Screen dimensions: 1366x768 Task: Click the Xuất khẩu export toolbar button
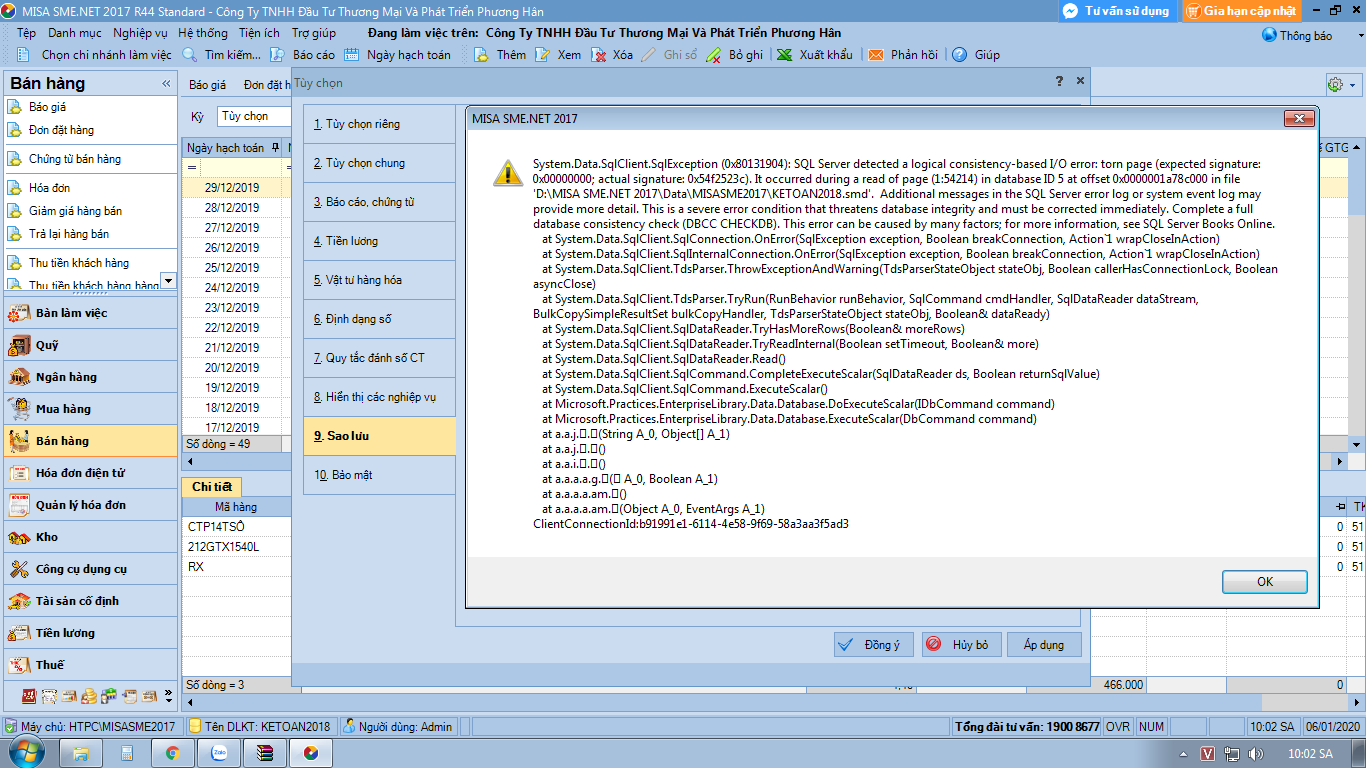click(815, 55)
